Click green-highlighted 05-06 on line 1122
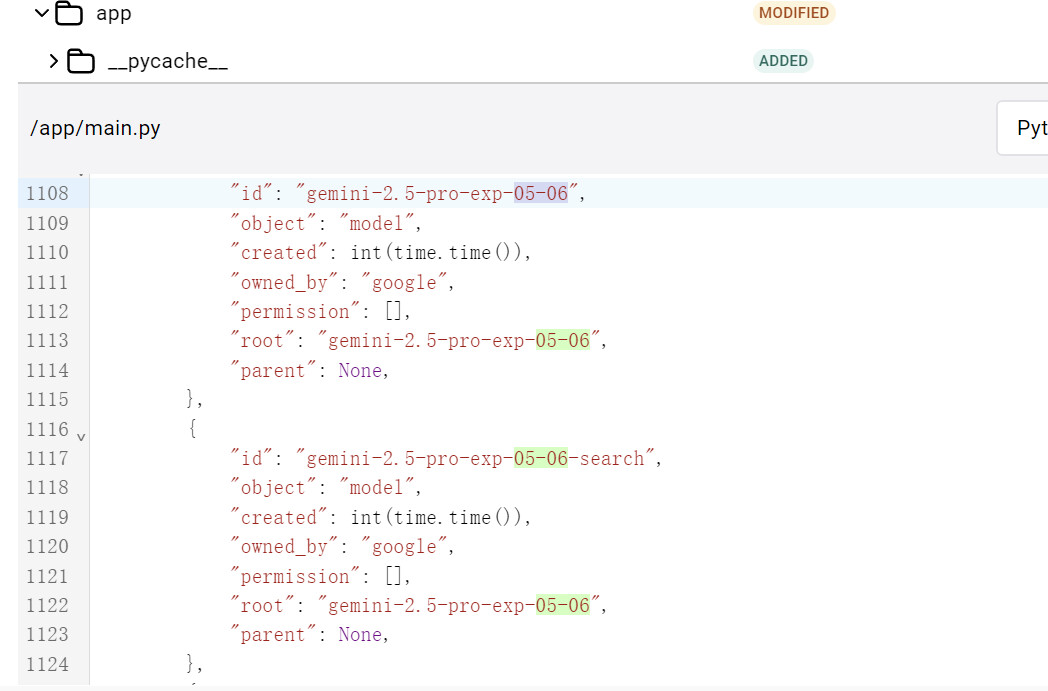 pos(563,605)
